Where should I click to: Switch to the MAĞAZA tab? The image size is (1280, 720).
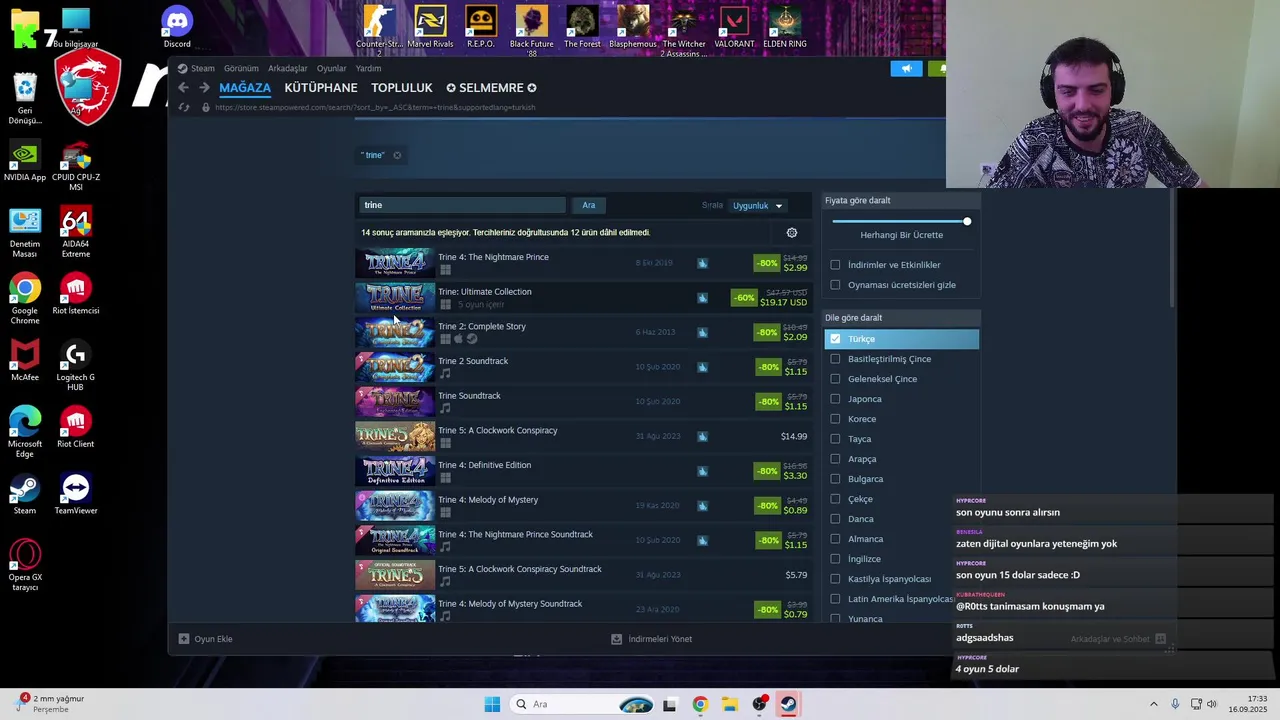tap(245, 88)
